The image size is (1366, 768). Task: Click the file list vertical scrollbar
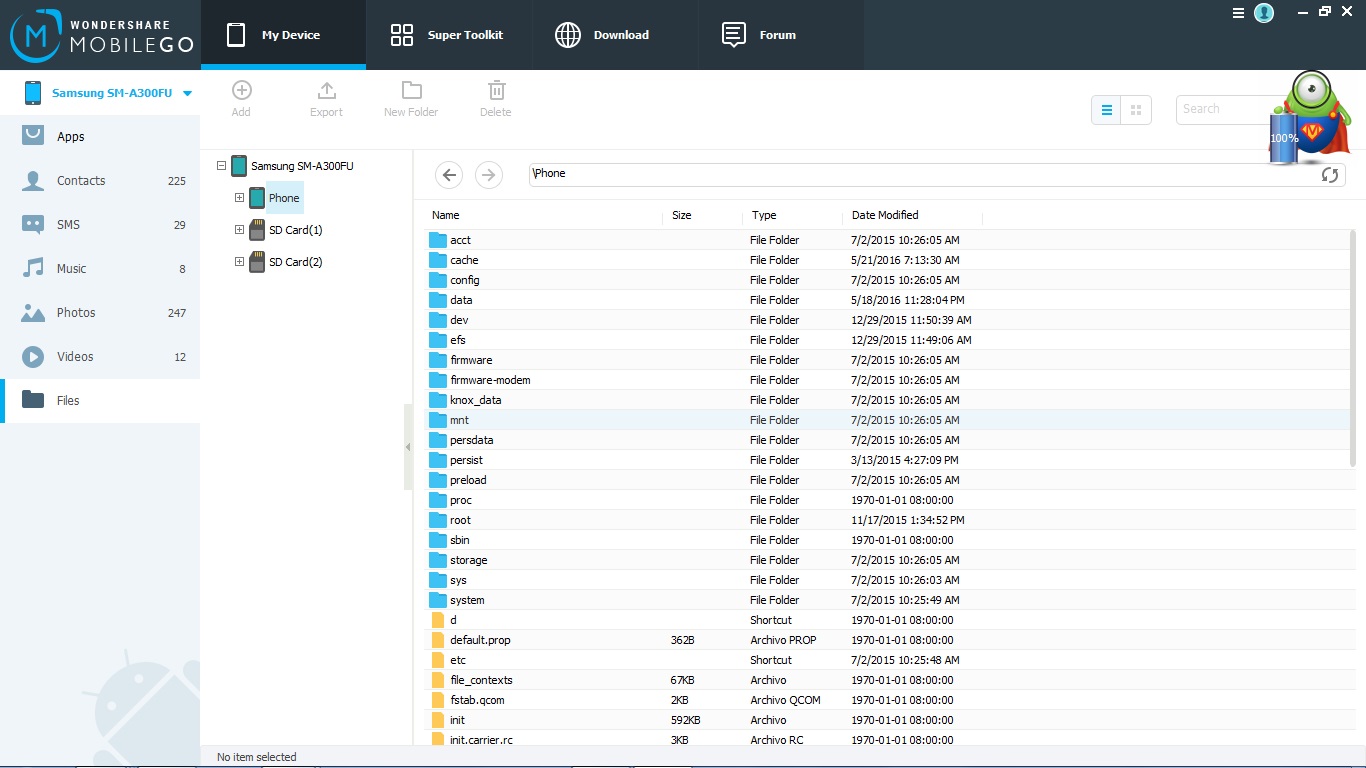pos(1353,350)
